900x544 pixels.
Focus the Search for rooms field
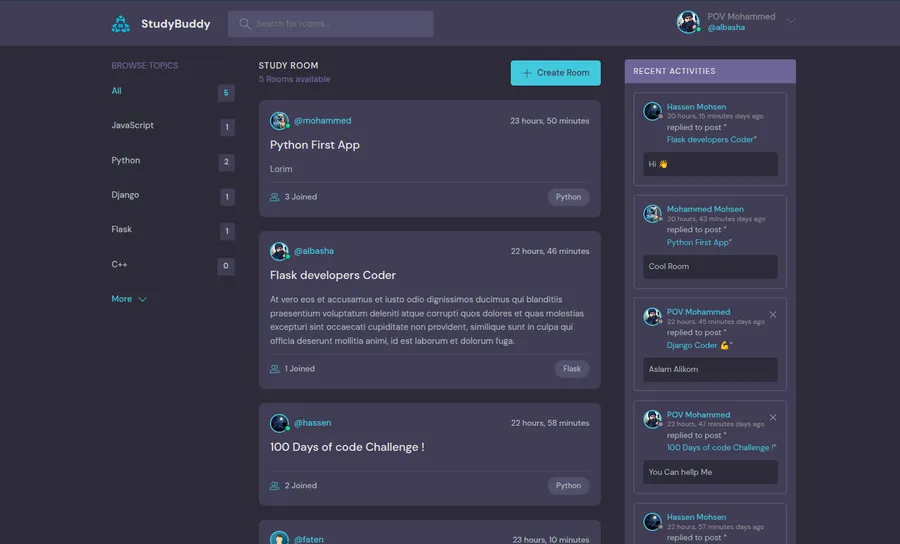(331, 24)
